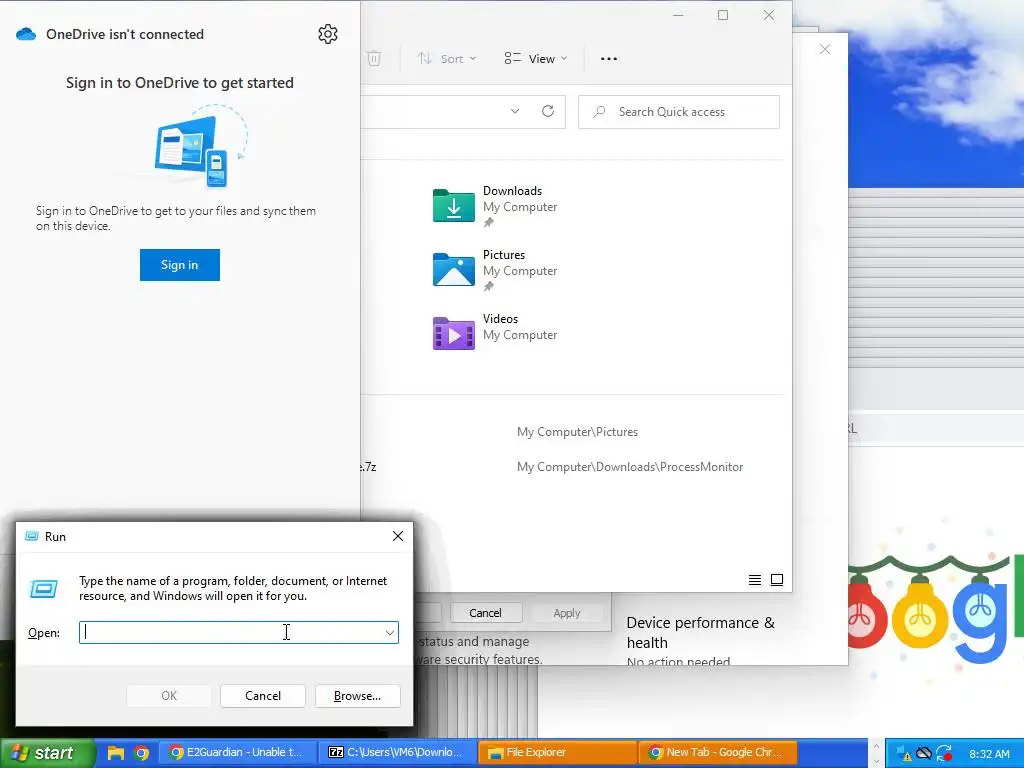Image resolution: width=1024 pixels, height=768 pixels.
Task: Open the Chrome quick launch icon
Action: (141, 753)
